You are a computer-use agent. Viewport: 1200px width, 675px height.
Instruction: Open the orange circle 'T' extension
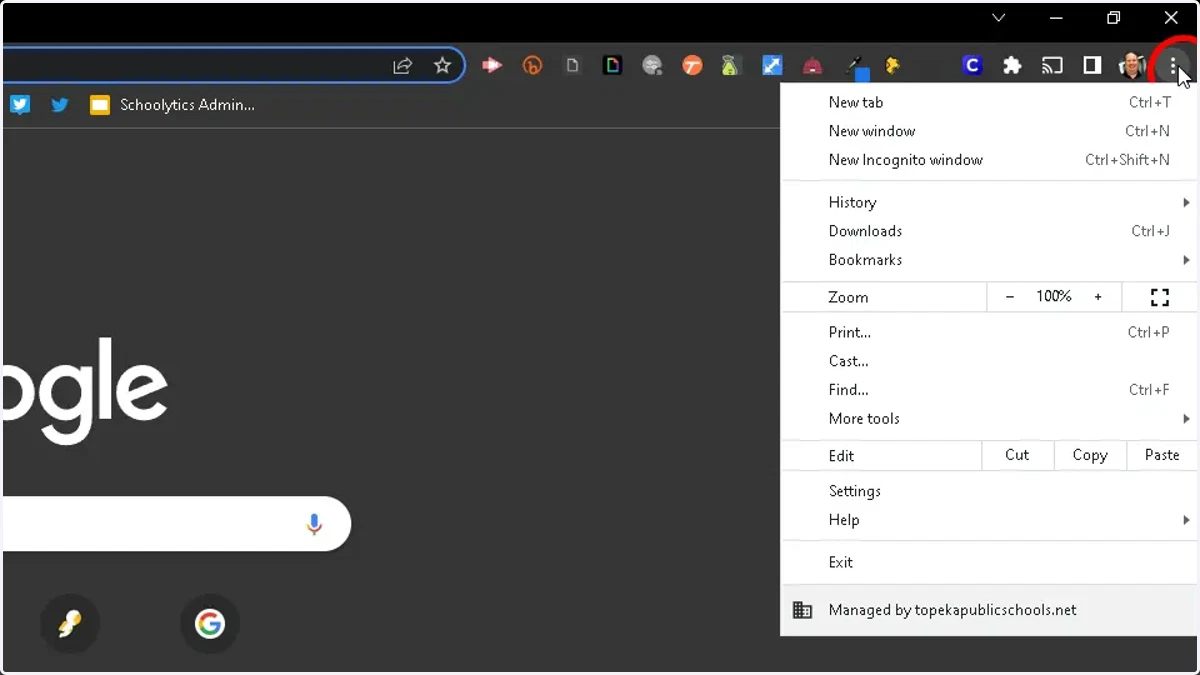(x=692, y=66)
